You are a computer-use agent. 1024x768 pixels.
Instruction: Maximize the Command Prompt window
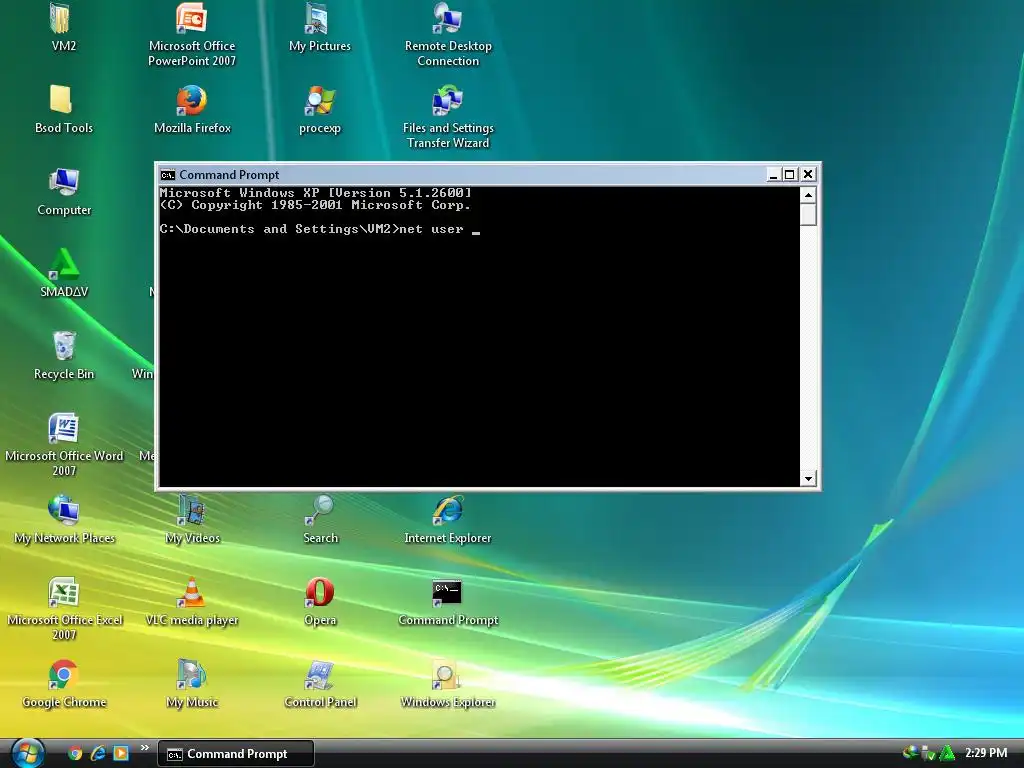point(790,174)
